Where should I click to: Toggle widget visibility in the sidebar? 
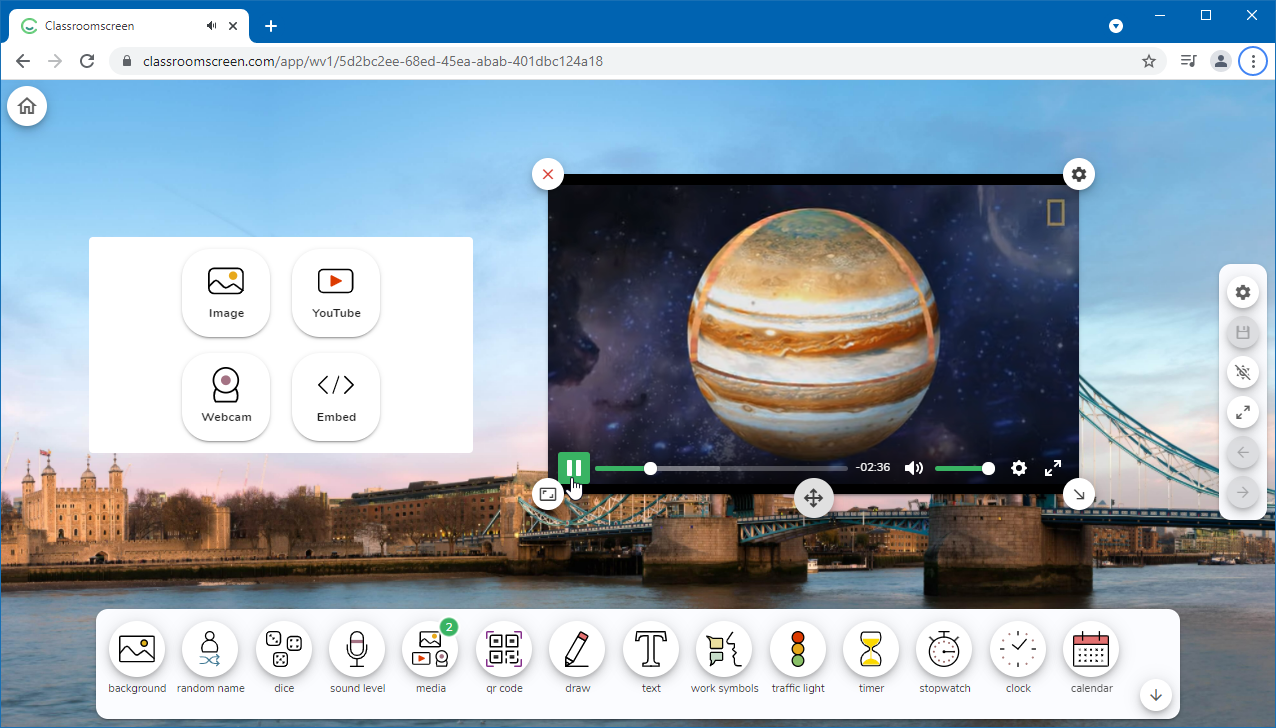1242,372
